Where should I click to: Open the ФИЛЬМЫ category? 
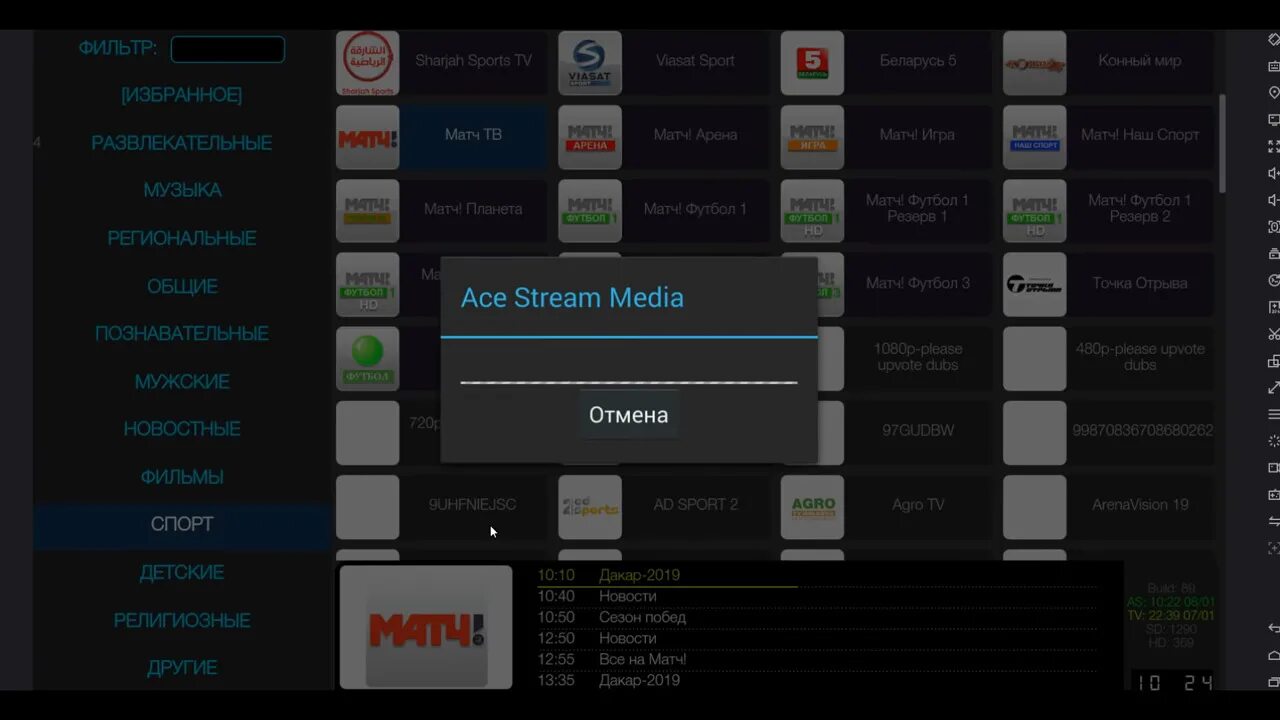tap(181, 476)
